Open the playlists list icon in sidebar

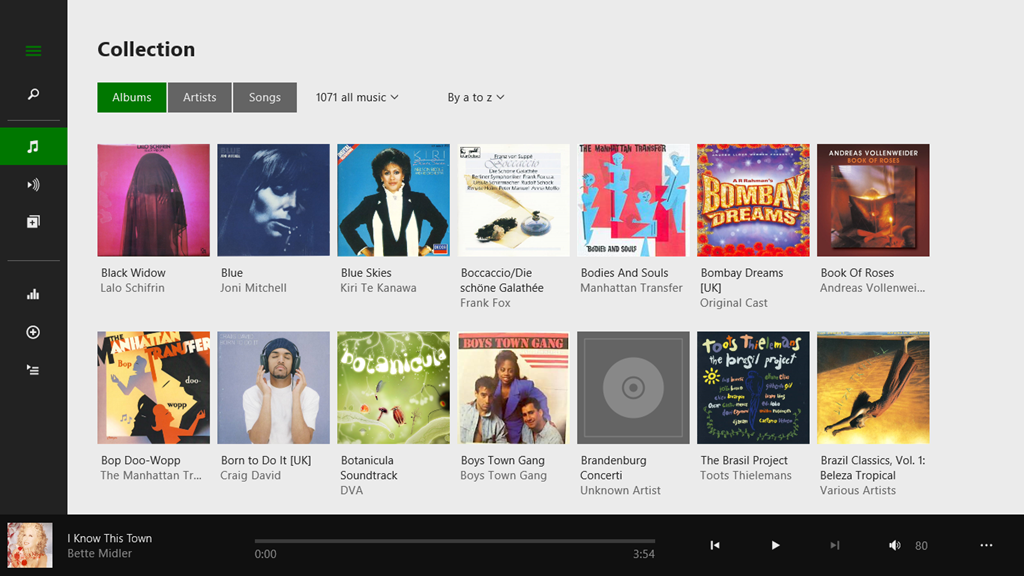(x=33, y=370)
